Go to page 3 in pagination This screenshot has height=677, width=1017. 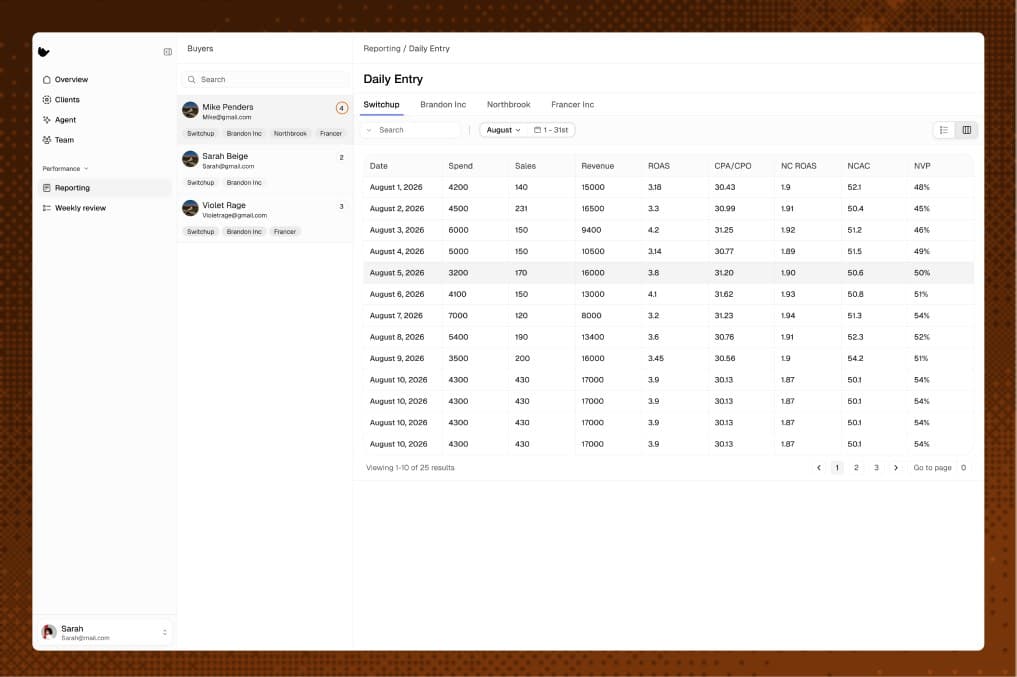[876, 468]
